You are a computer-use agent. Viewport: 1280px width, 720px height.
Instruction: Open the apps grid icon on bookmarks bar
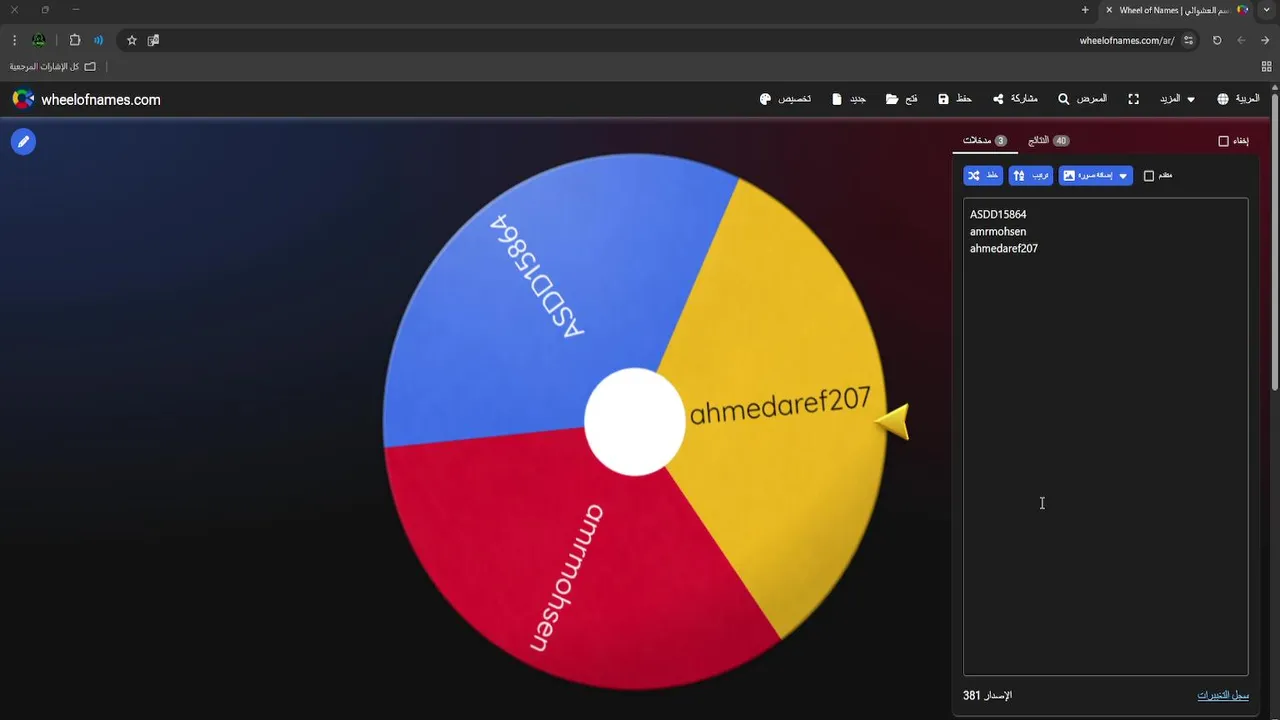[x=1267, y=66]
